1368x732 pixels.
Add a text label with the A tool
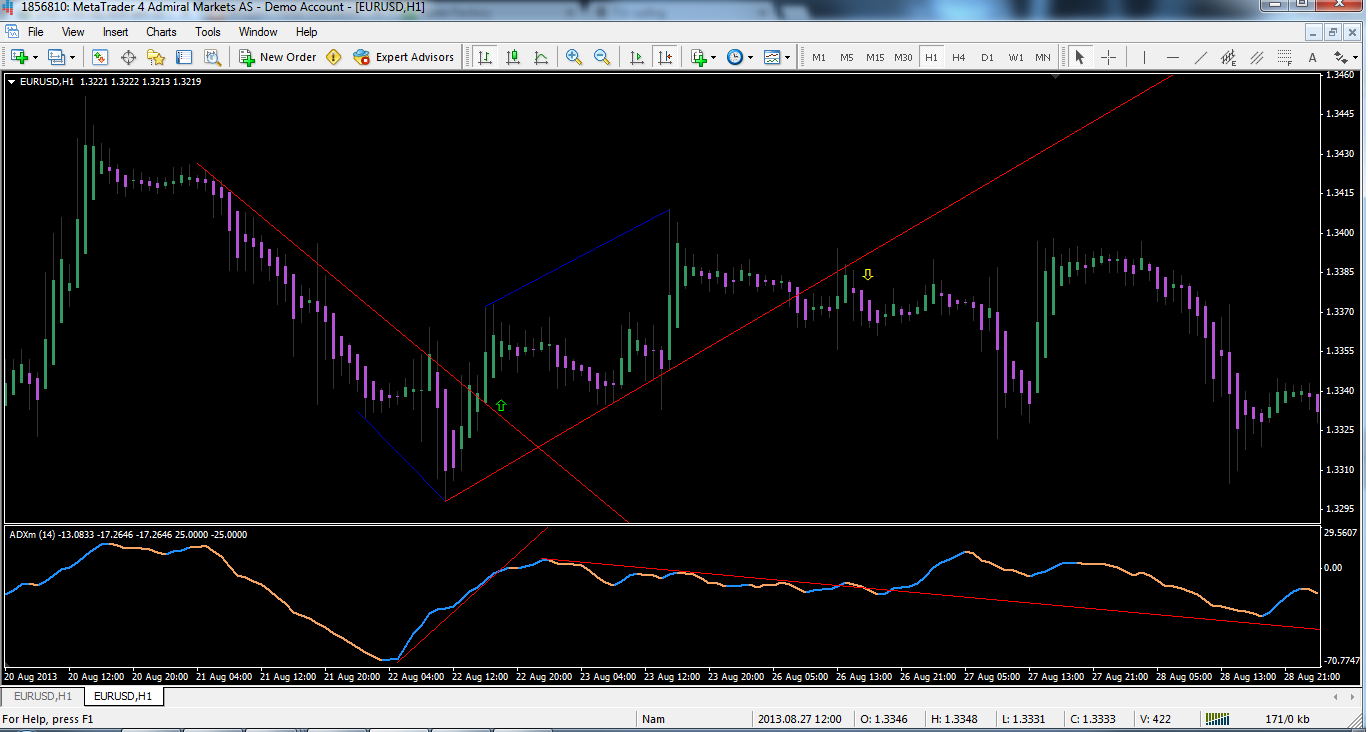[1313, 57]
